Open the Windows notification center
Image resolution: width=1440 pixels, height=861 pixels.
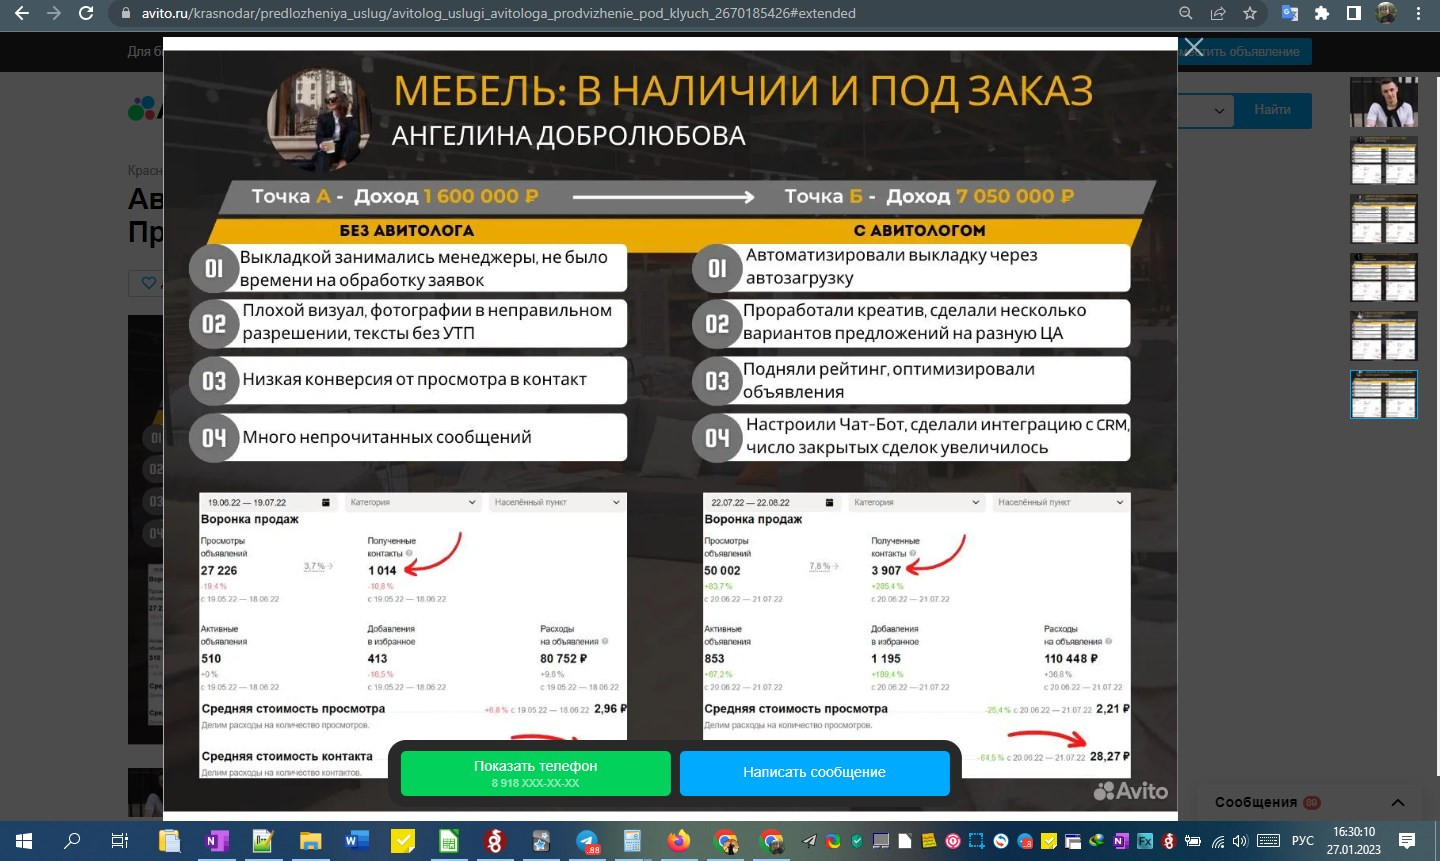coord(1407,841)
